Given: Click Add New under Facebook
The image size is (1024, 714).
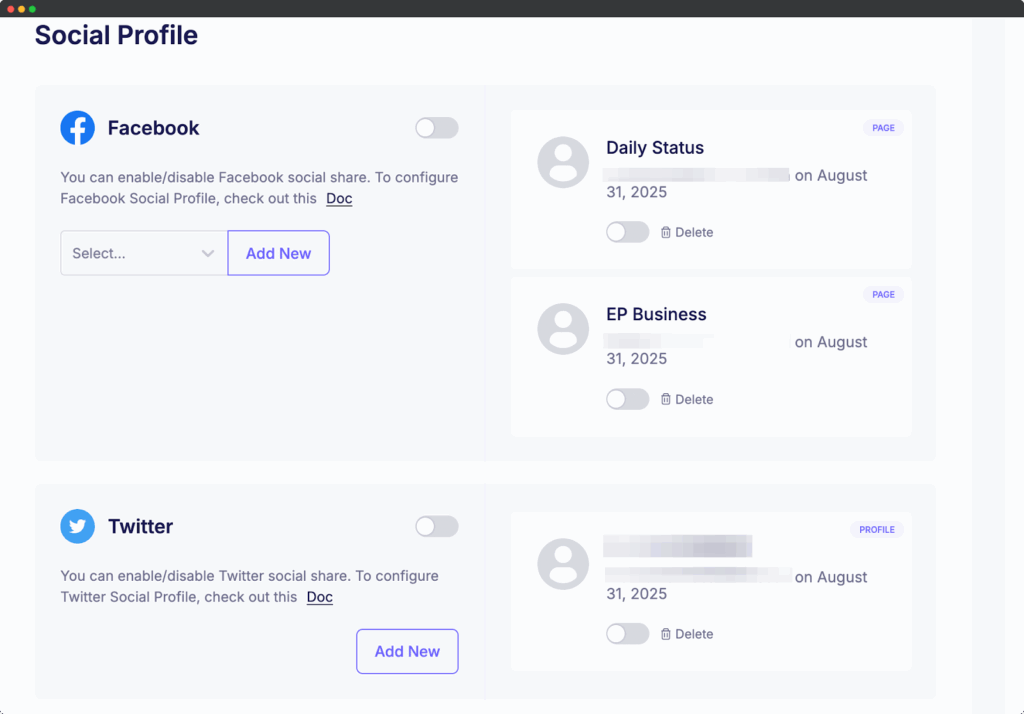Looking at the screenshot, I should [x=278, y=253].
